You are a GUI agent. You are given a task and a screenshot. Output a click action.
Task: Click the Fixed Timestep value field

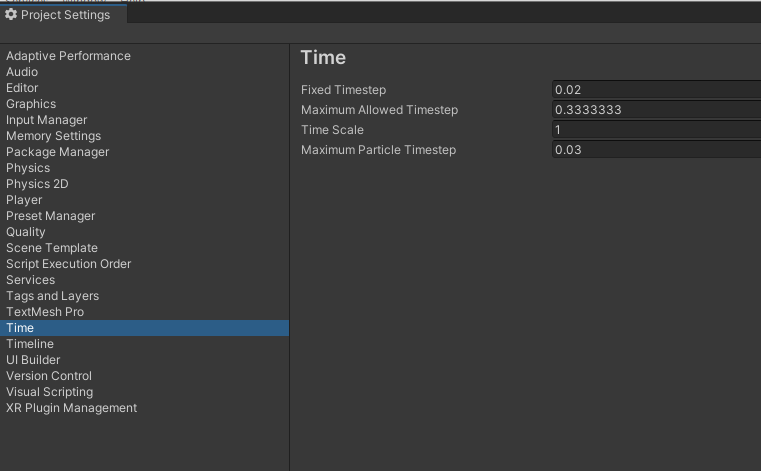(x=656, y=90)
